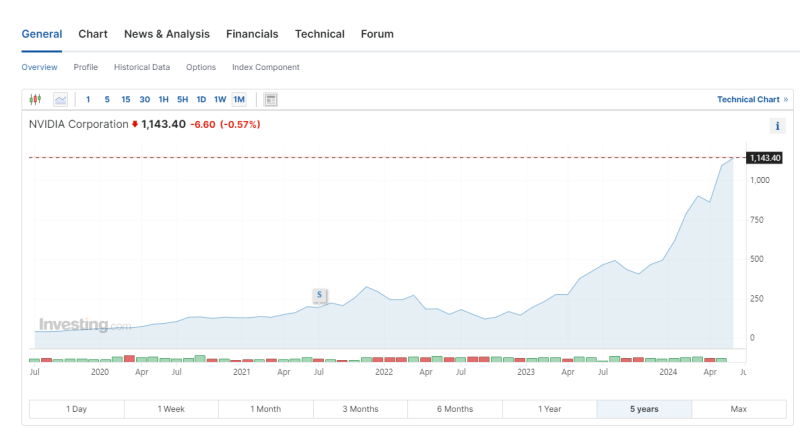Open the Chart tab
800x432 pixels.
click(x=93, y=34)
